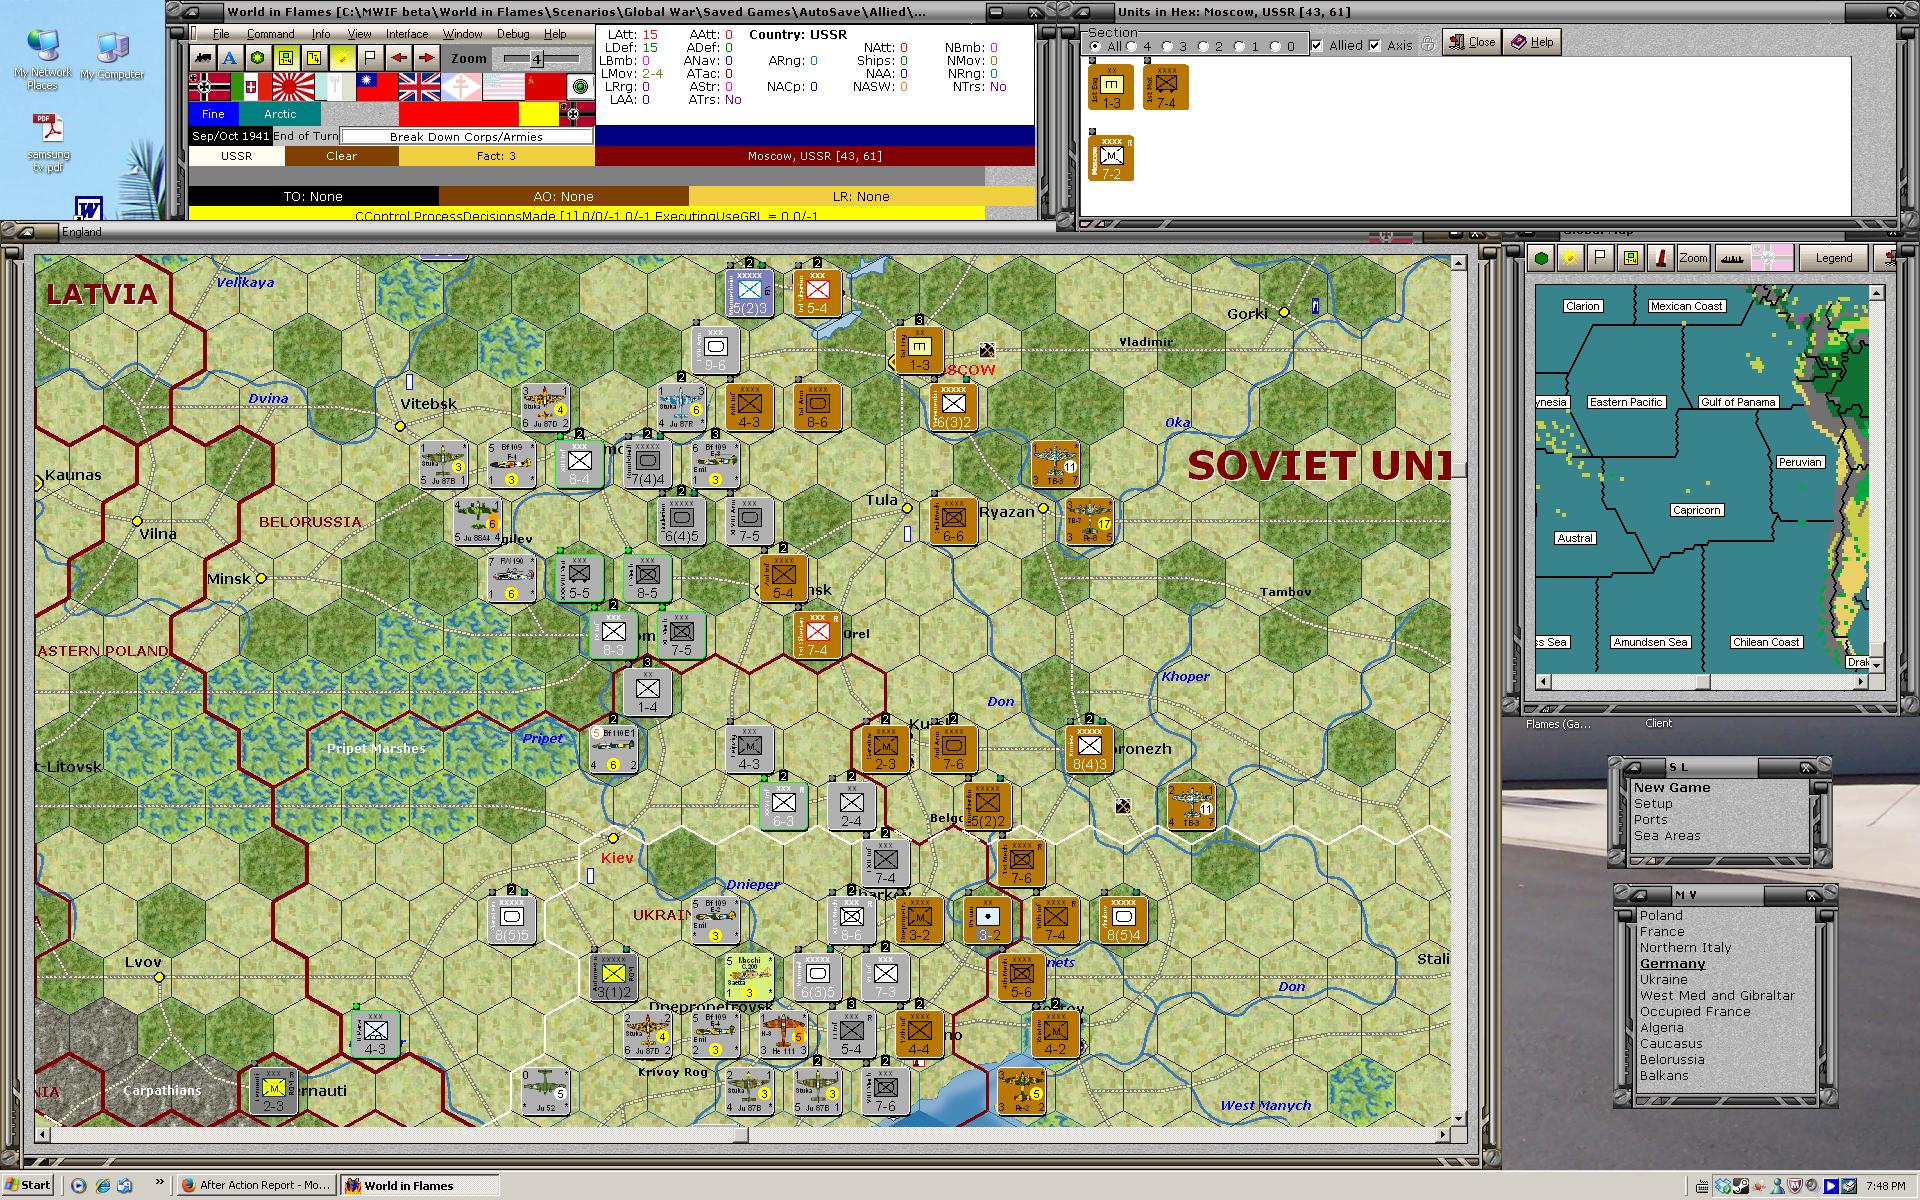Click the yellow unit counter toolbar icon
The image size is (1920, 1200).
pyautogui.click(x=286, y=58)
